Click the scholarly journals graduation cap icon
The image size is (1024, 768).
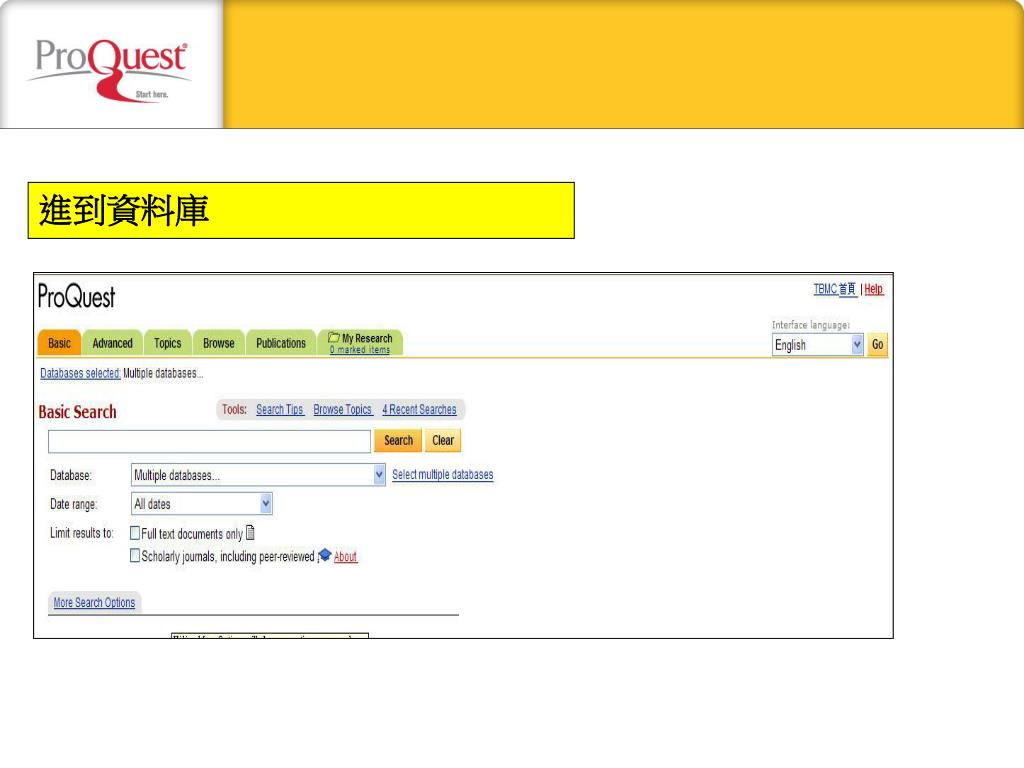pos(325,555)
